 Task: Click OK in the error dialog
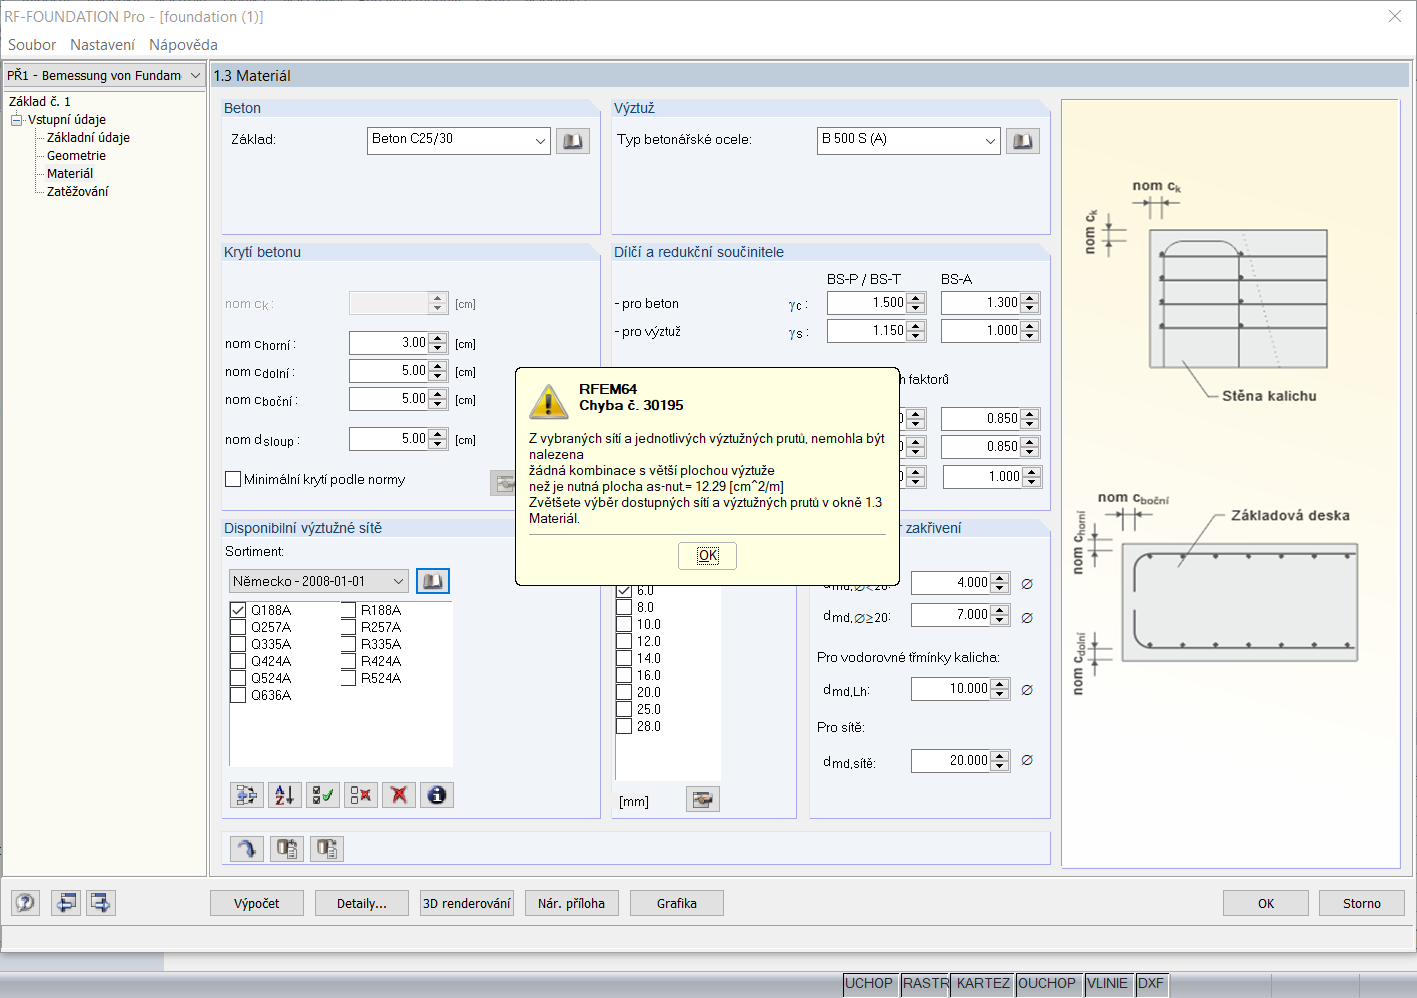(x=708, y=555)
